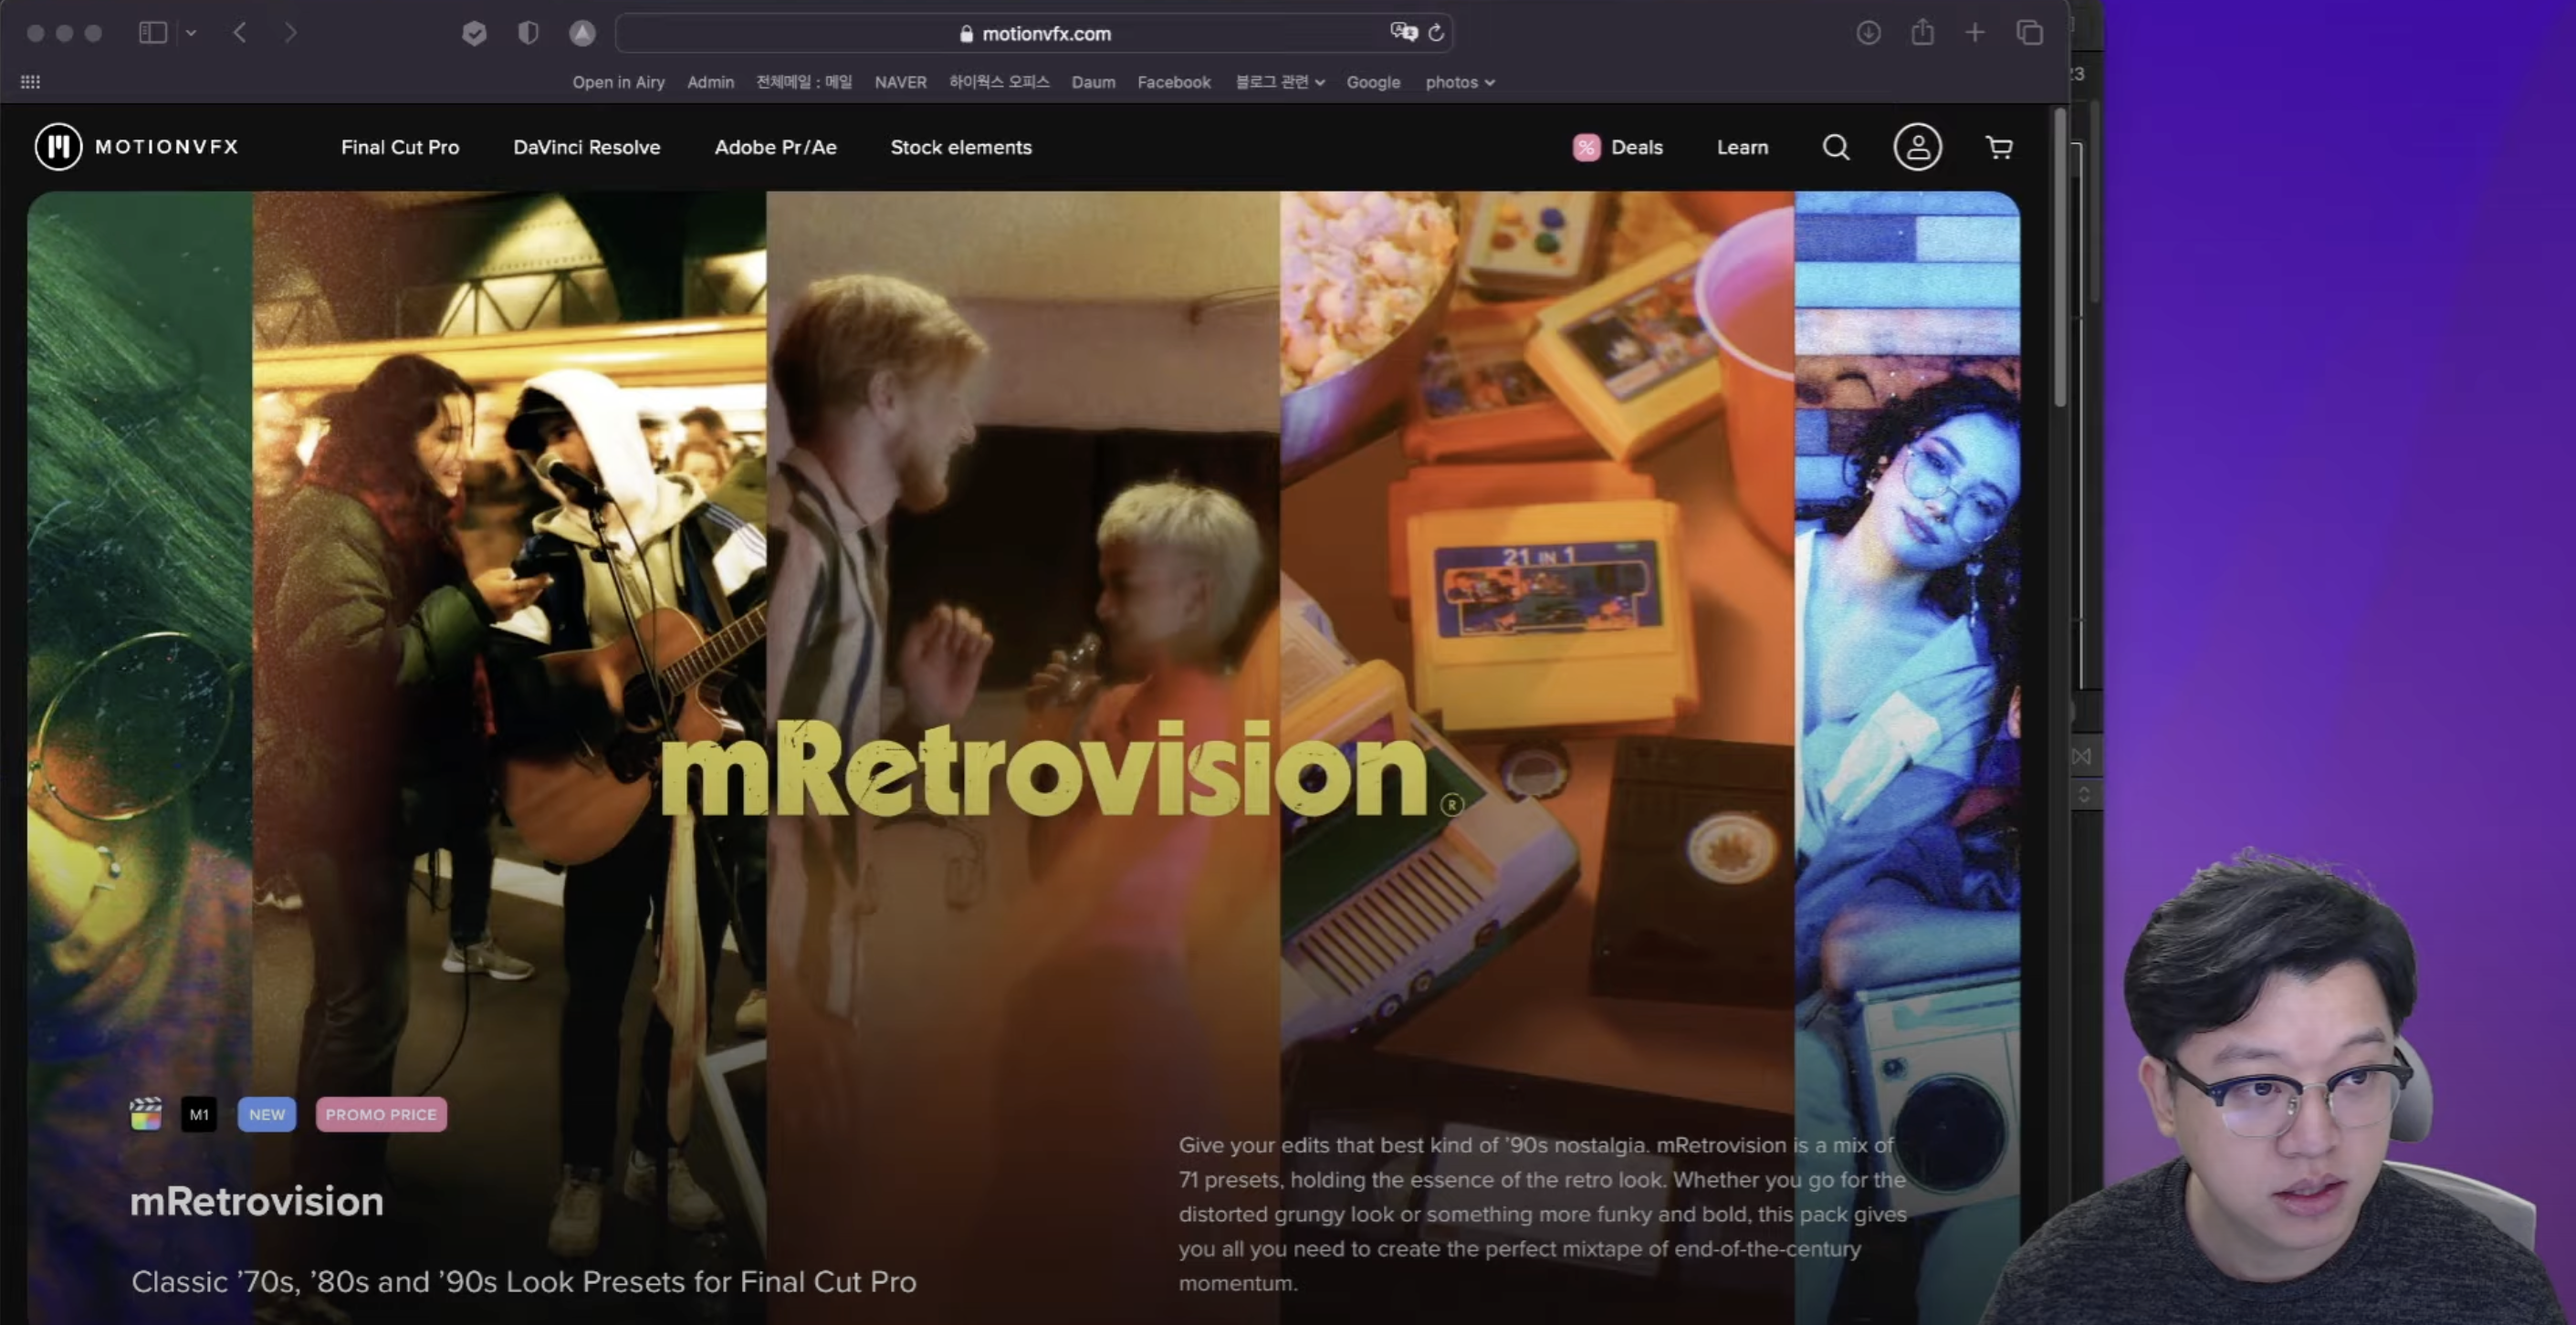Open the DaVinci Resolve menu
Screen dimensions: 2576x1325
pos(587,147)
